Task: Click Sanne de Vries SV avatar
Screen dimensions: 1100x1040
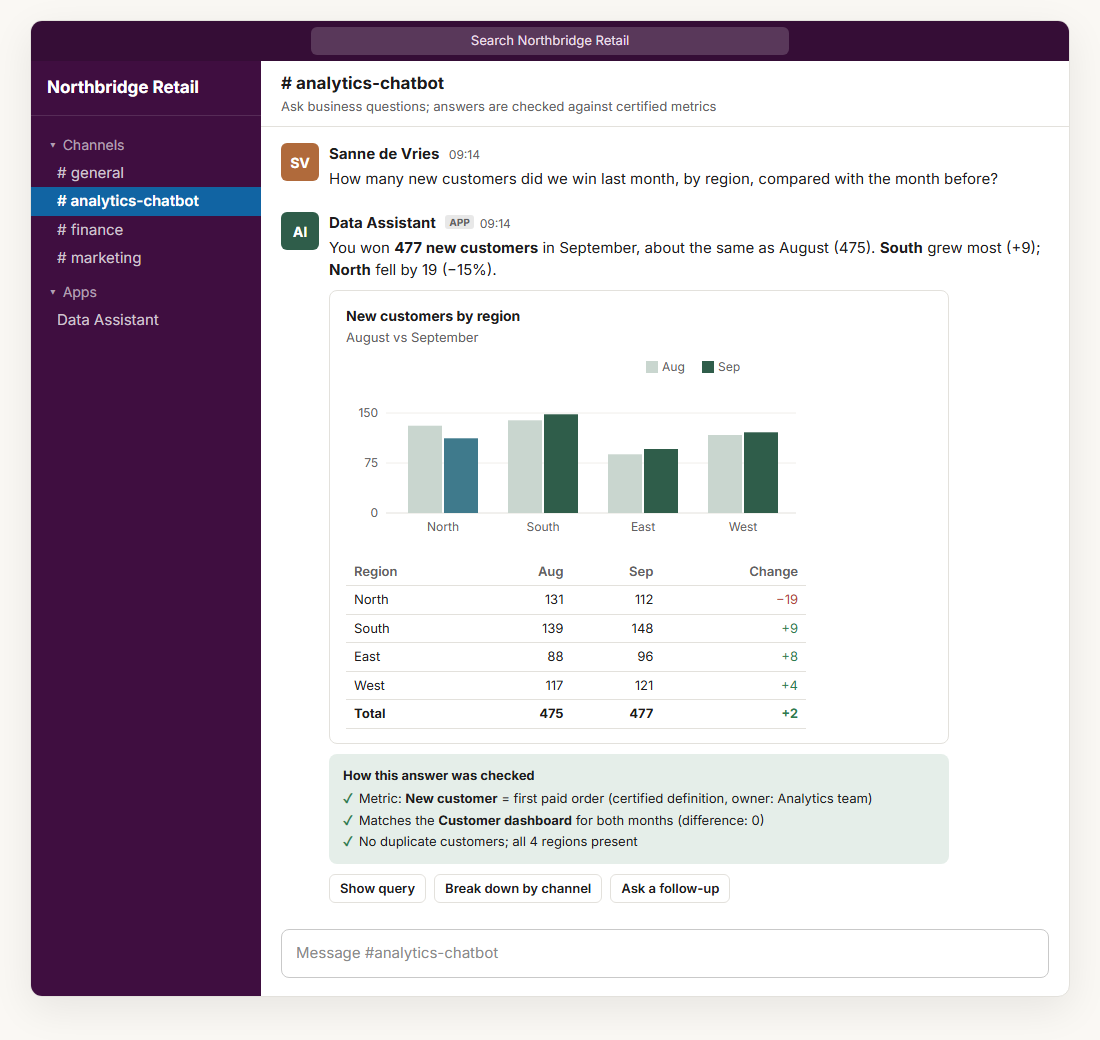Action: coord(300,162)
